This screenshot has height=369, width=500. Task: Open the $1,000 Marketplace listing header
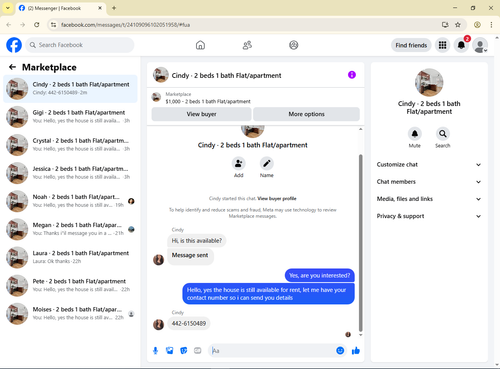pos(256,98)
